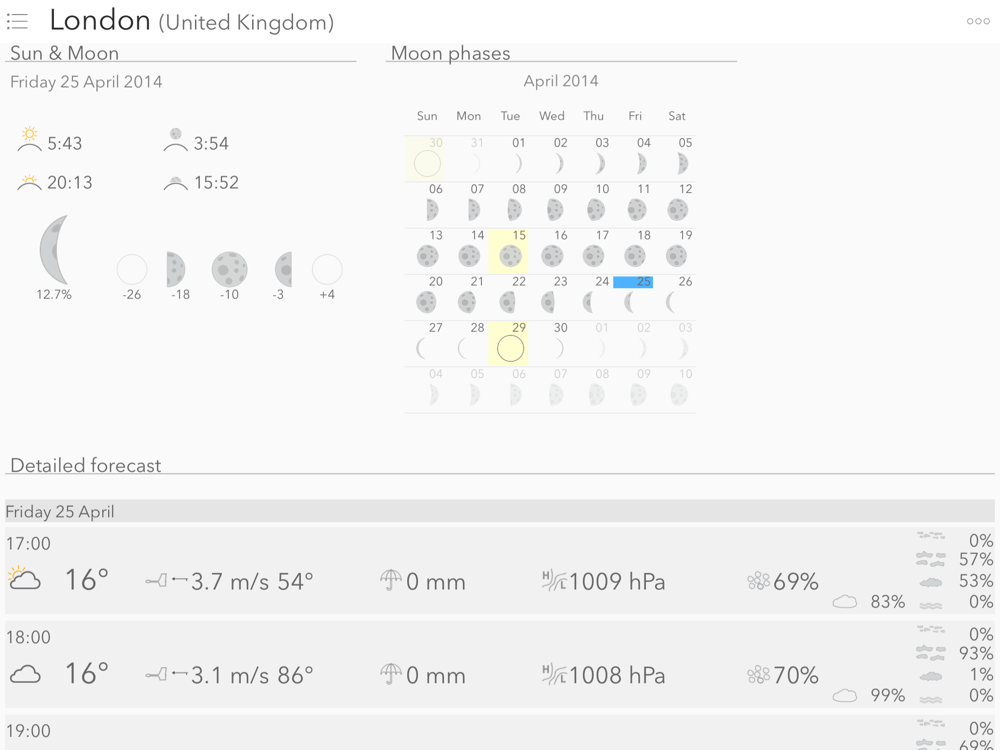Select the full moon at -10 days
Viewport: 1000px width, 750px height.
tap(229, 269)
